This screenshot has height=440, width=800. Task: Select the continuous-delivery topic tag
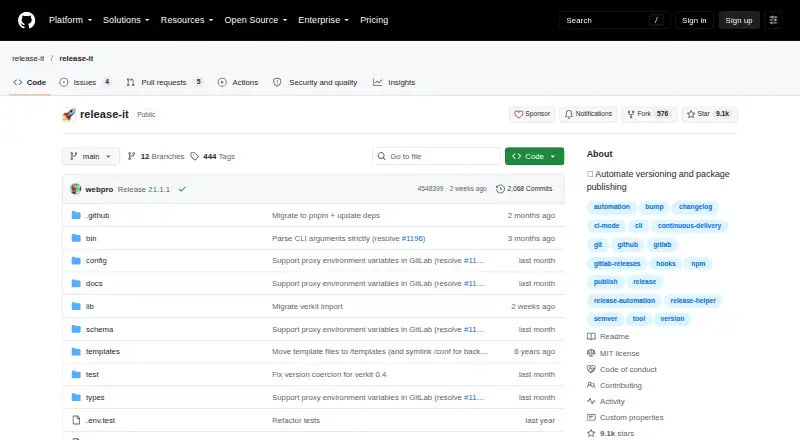[689, 226]
